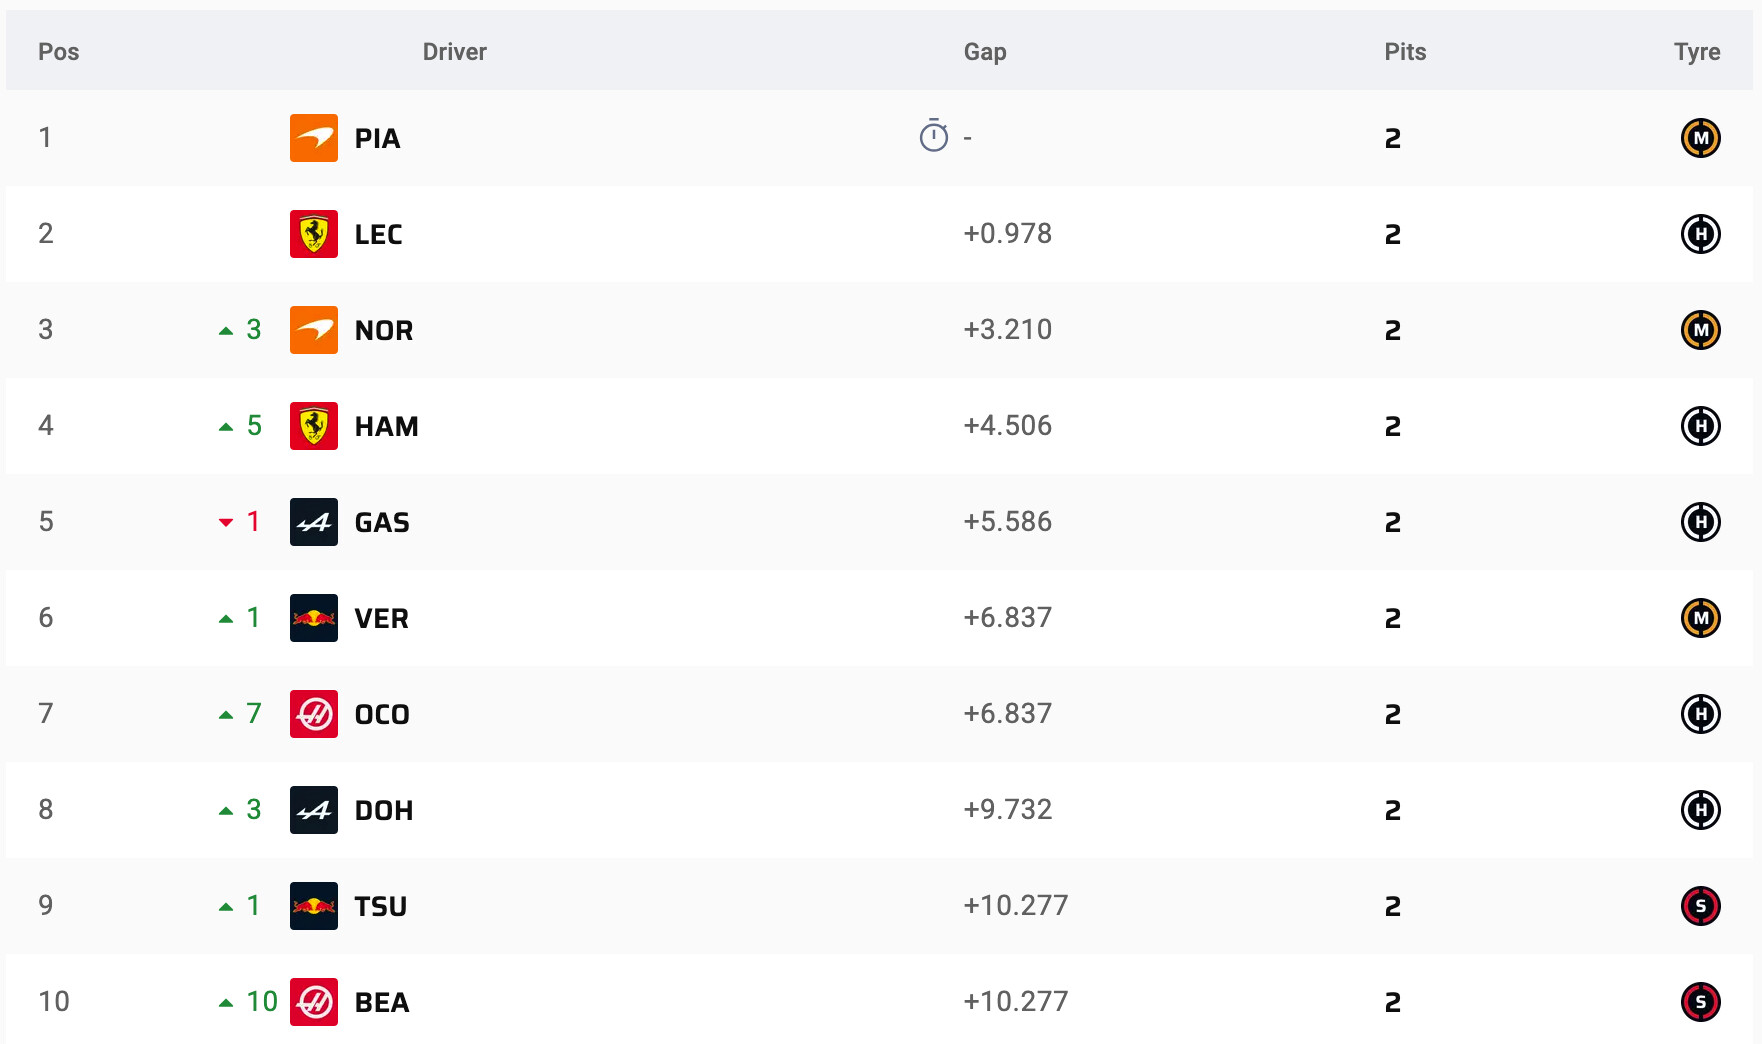
Task: Select the DOH driver name
Action: pyautogui.click(x=384, y=810)
